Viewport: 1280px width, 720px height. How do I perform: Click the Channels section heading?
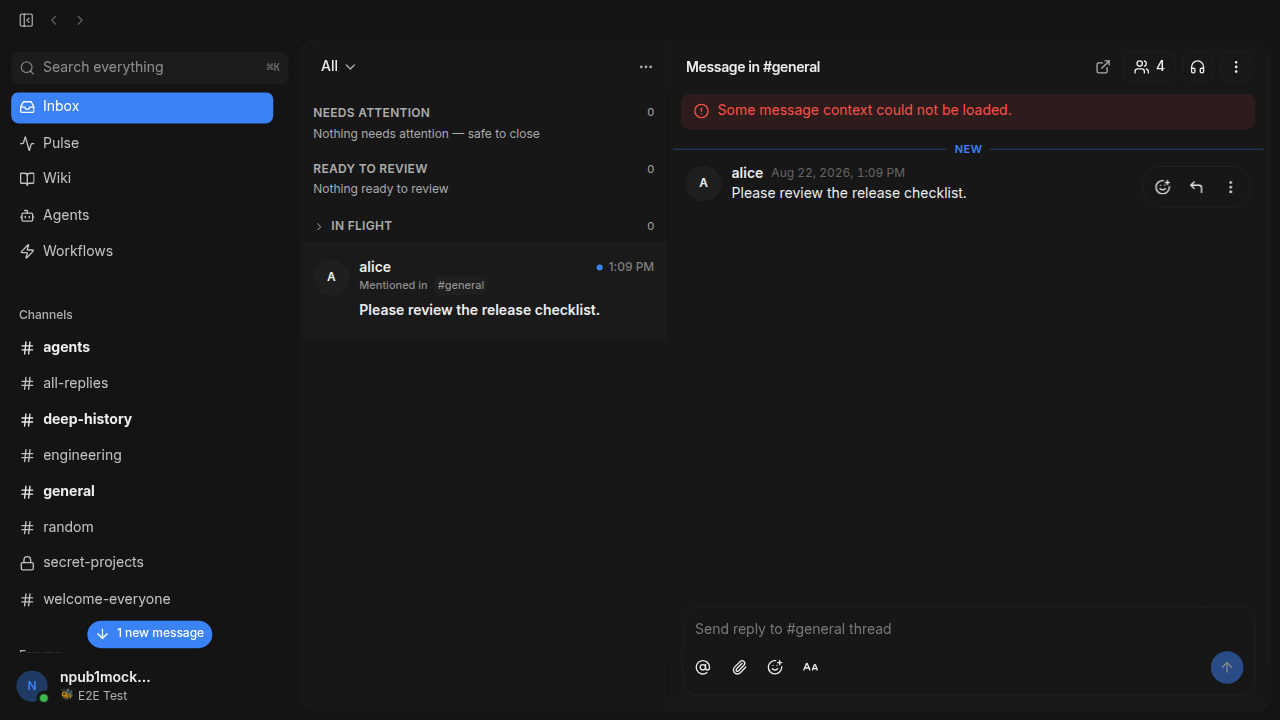tap(46, 315)
